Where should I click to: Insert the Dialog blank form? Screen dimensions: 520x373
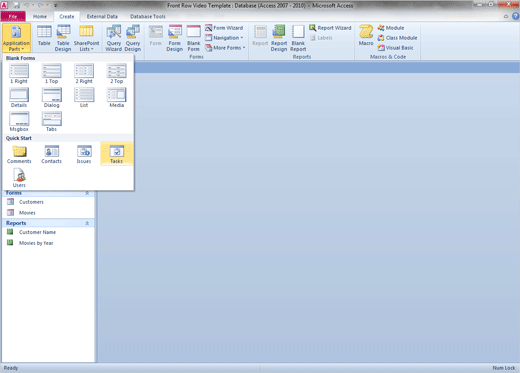coord(52,98)
